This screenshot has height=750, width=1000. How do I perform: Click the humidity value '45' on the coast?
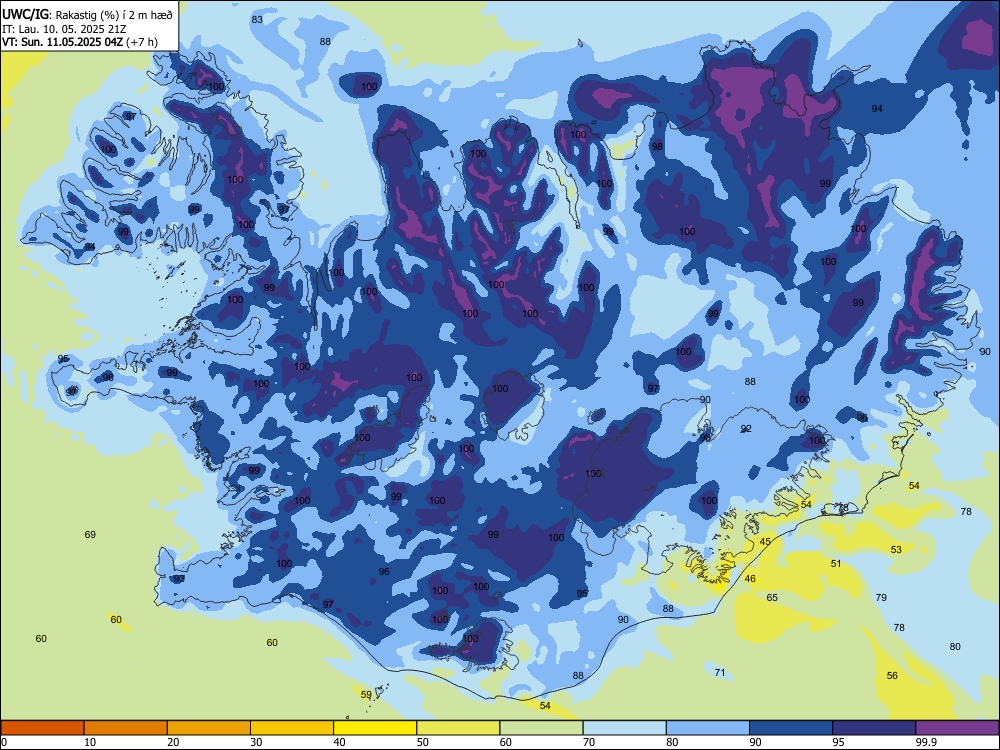(765, 541)
